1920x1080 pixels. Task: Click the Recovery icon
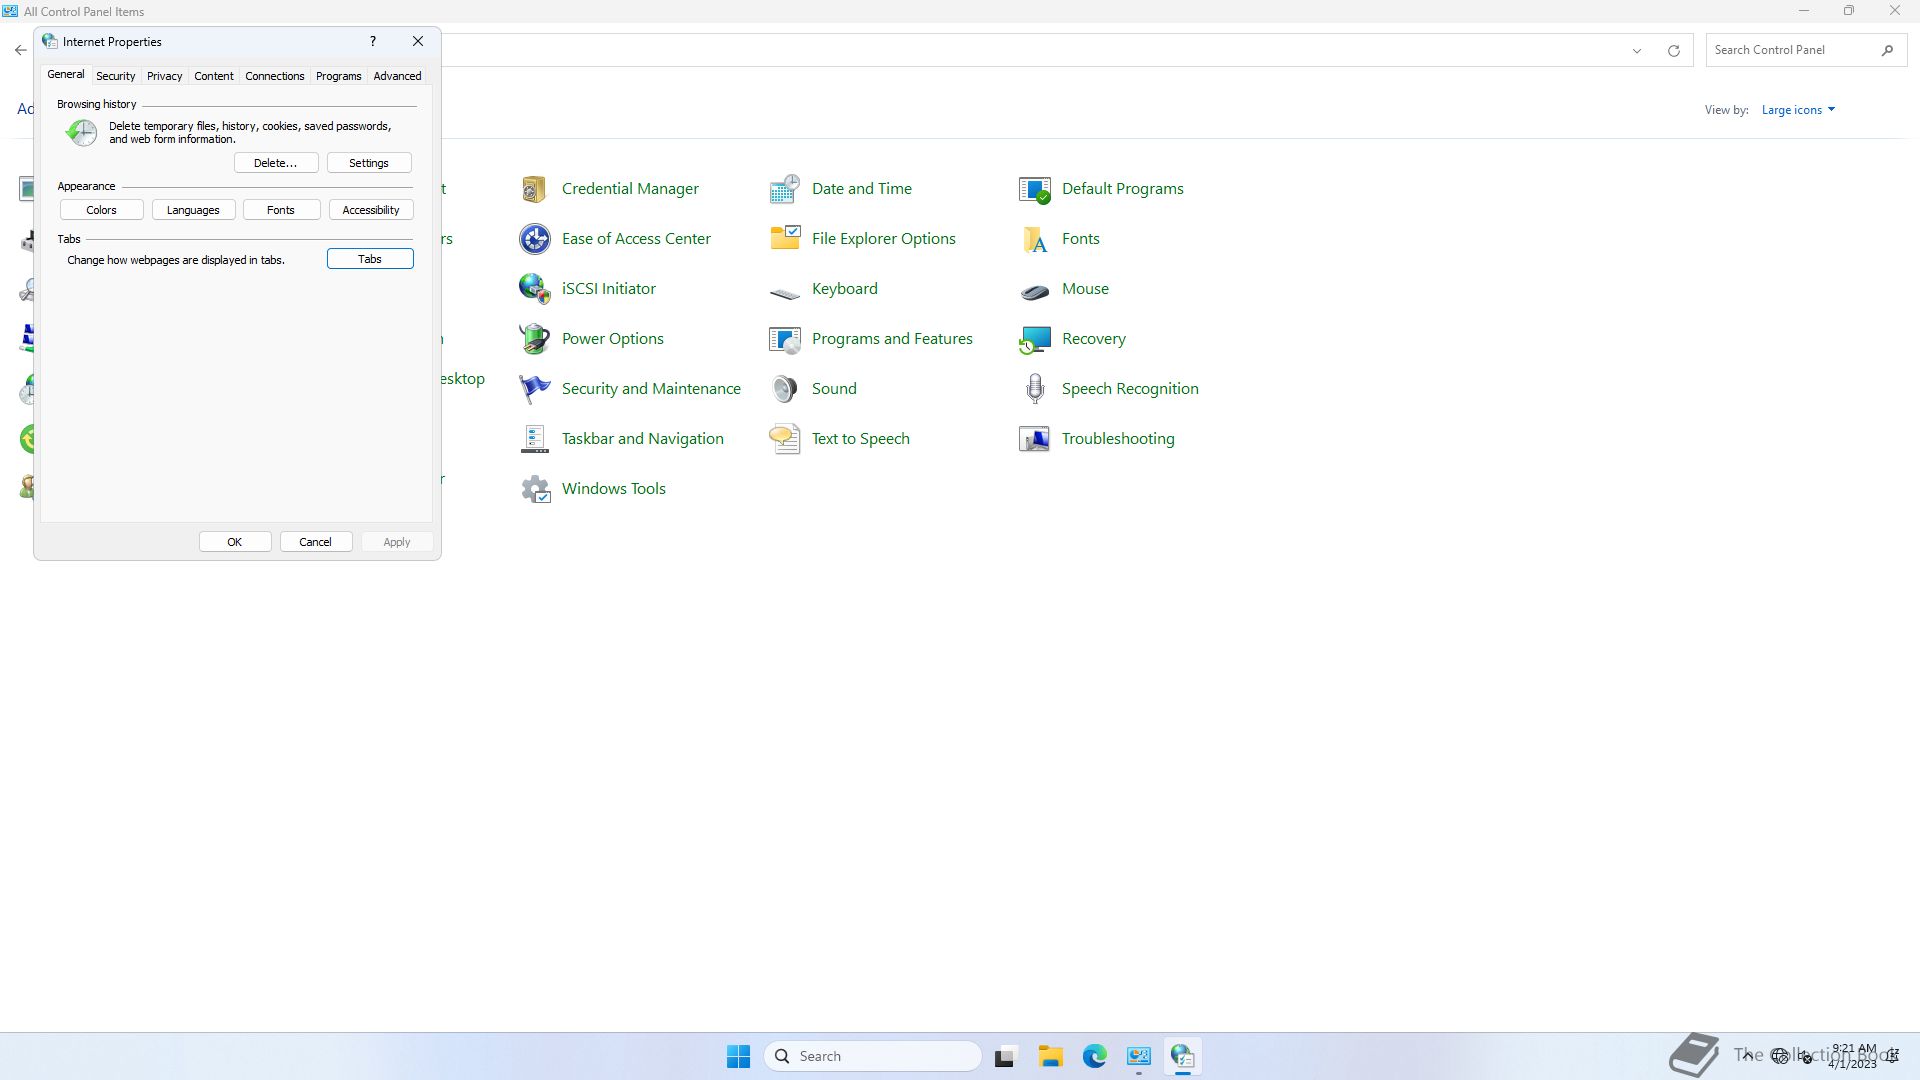1034,339
